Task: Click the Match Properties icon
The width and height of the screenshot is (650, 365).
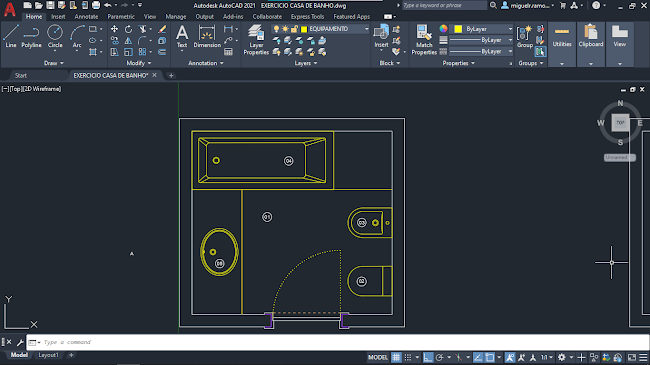Action: click(x=424, y=39)
